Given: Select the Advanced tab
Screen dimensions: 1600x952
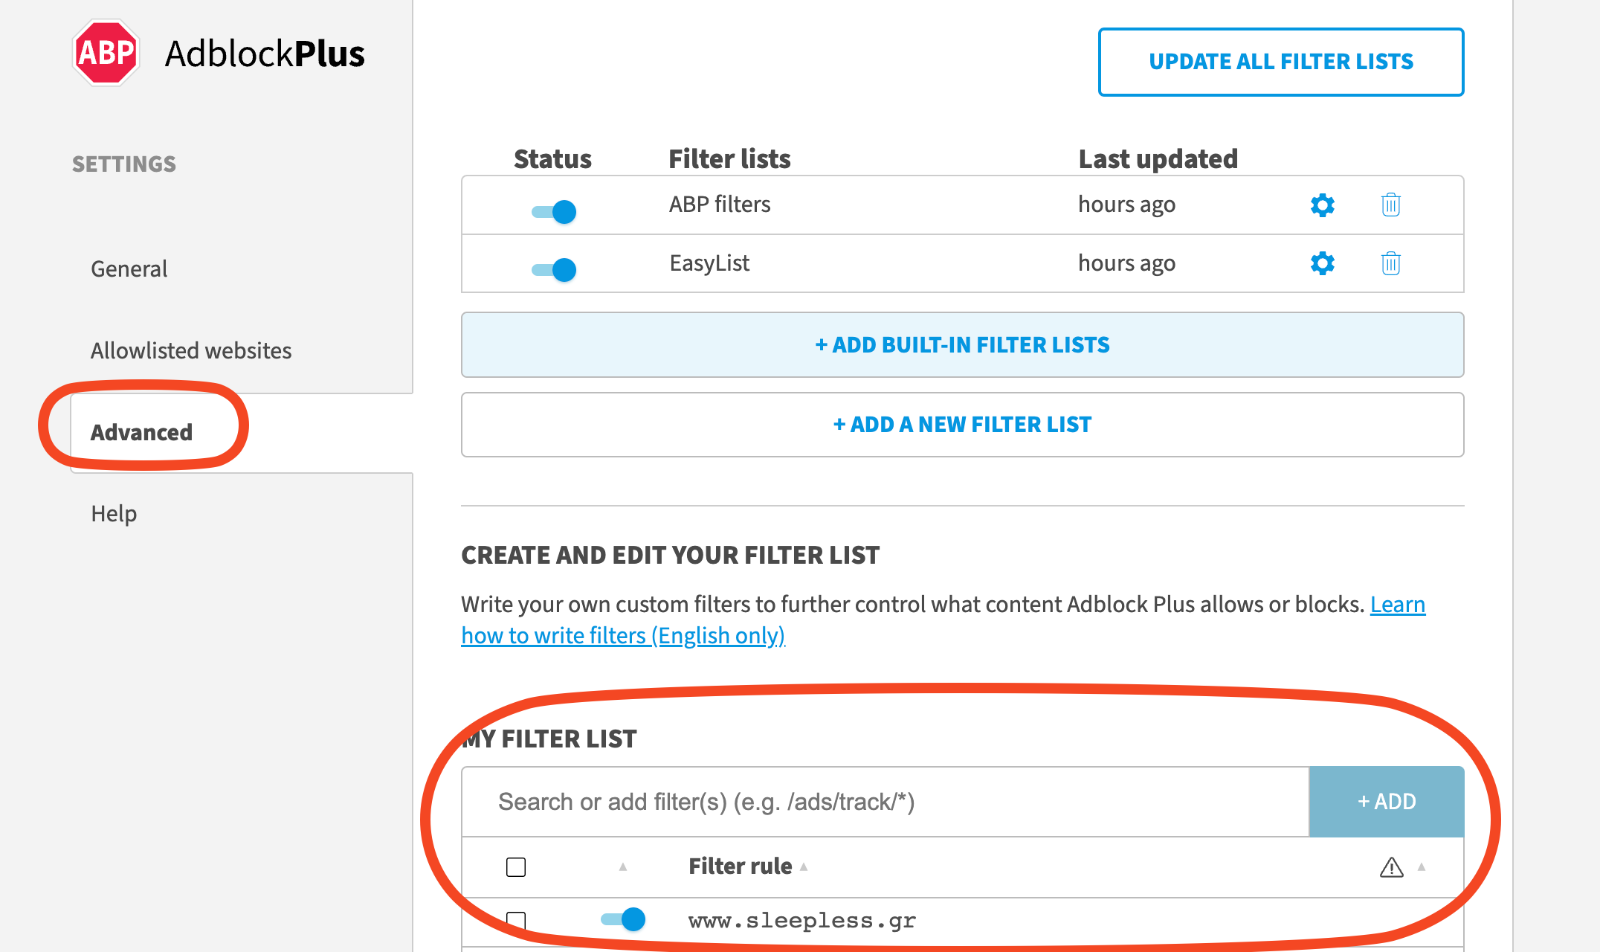Looking at the screenshot, I should (141, 433).
